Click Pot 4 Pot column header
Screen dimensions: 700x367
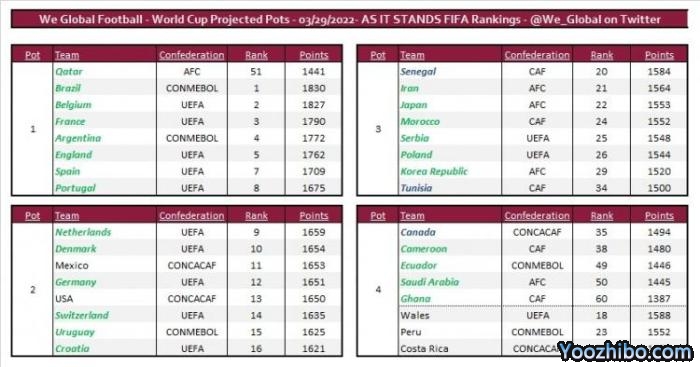click(378, 216)
